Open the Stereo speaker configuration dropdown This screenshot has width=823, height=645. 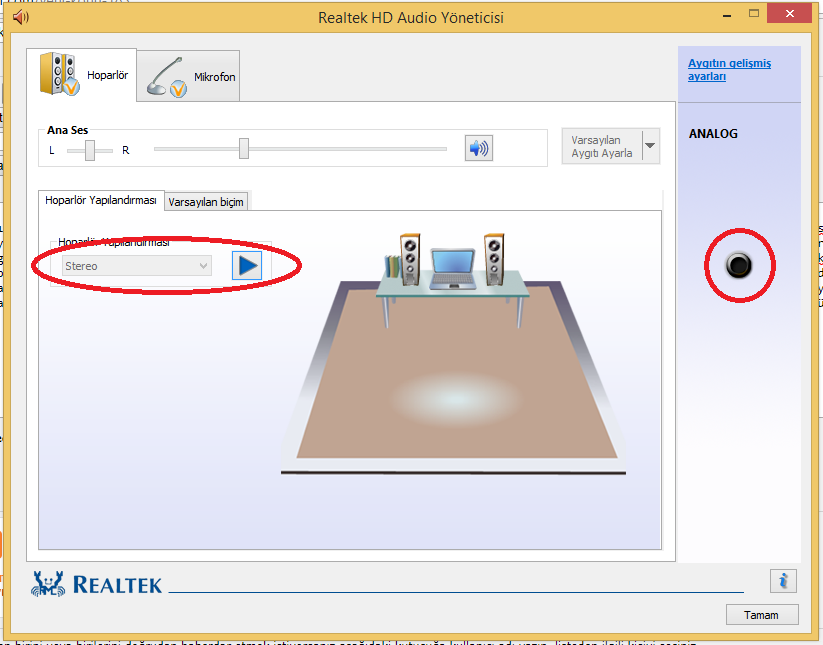[136, 266]
